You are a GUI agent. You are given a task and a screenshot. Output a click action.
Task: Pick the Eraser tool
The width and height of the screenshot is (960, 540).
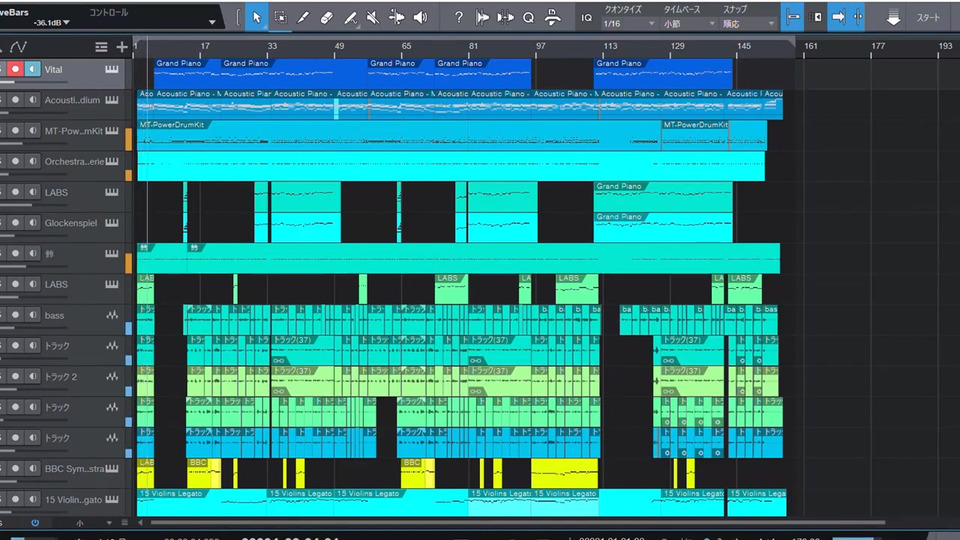[326, 17]
